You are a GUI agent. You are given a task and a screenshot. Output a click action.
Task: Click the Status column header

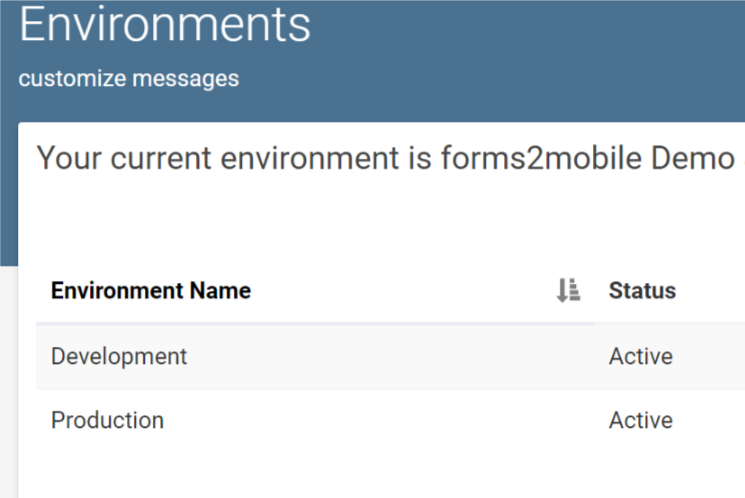(x=642, y=290)
